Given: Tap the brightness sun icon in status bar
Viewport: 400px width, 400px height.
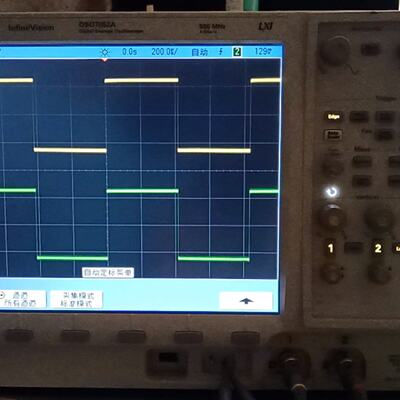Looking at the screenshot, I should (x=105, y=52).
